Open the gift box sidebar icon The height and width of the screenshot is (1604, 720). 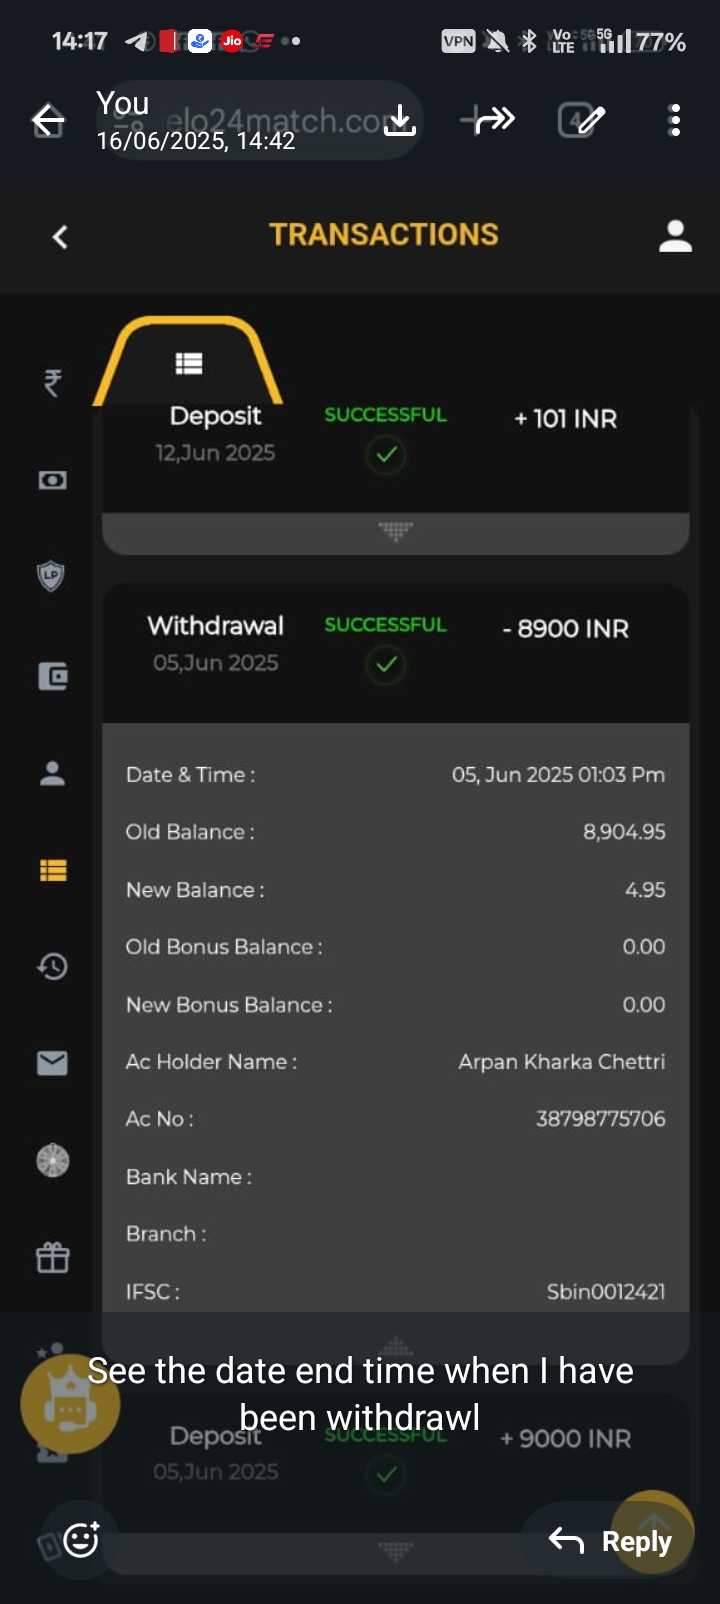point(52,1257)
